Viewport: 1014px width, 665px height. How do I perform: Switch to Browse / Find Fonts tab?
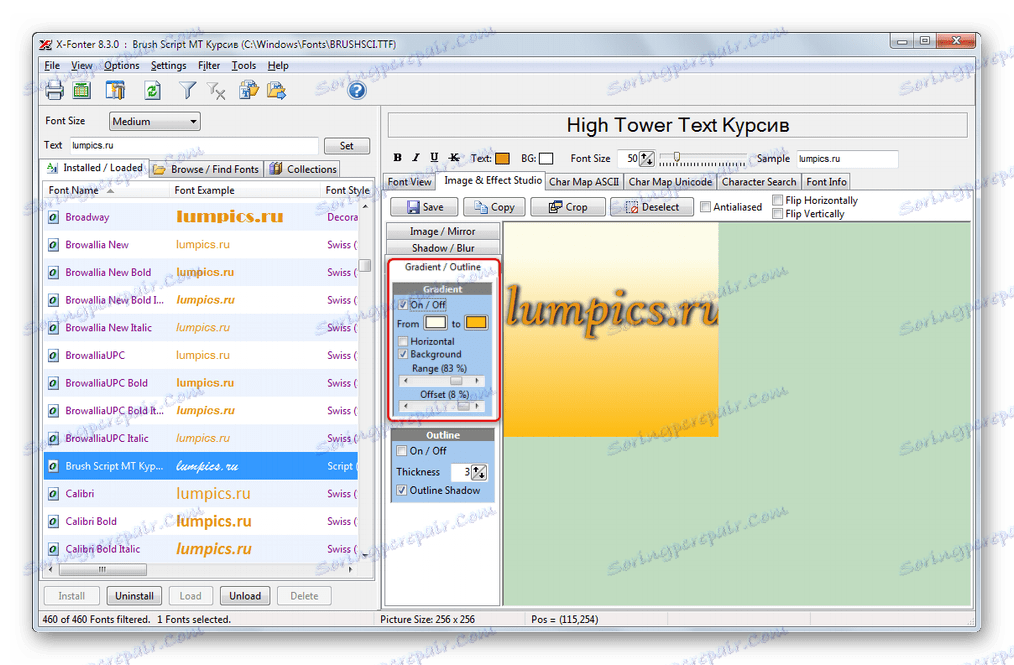point(207,169)
